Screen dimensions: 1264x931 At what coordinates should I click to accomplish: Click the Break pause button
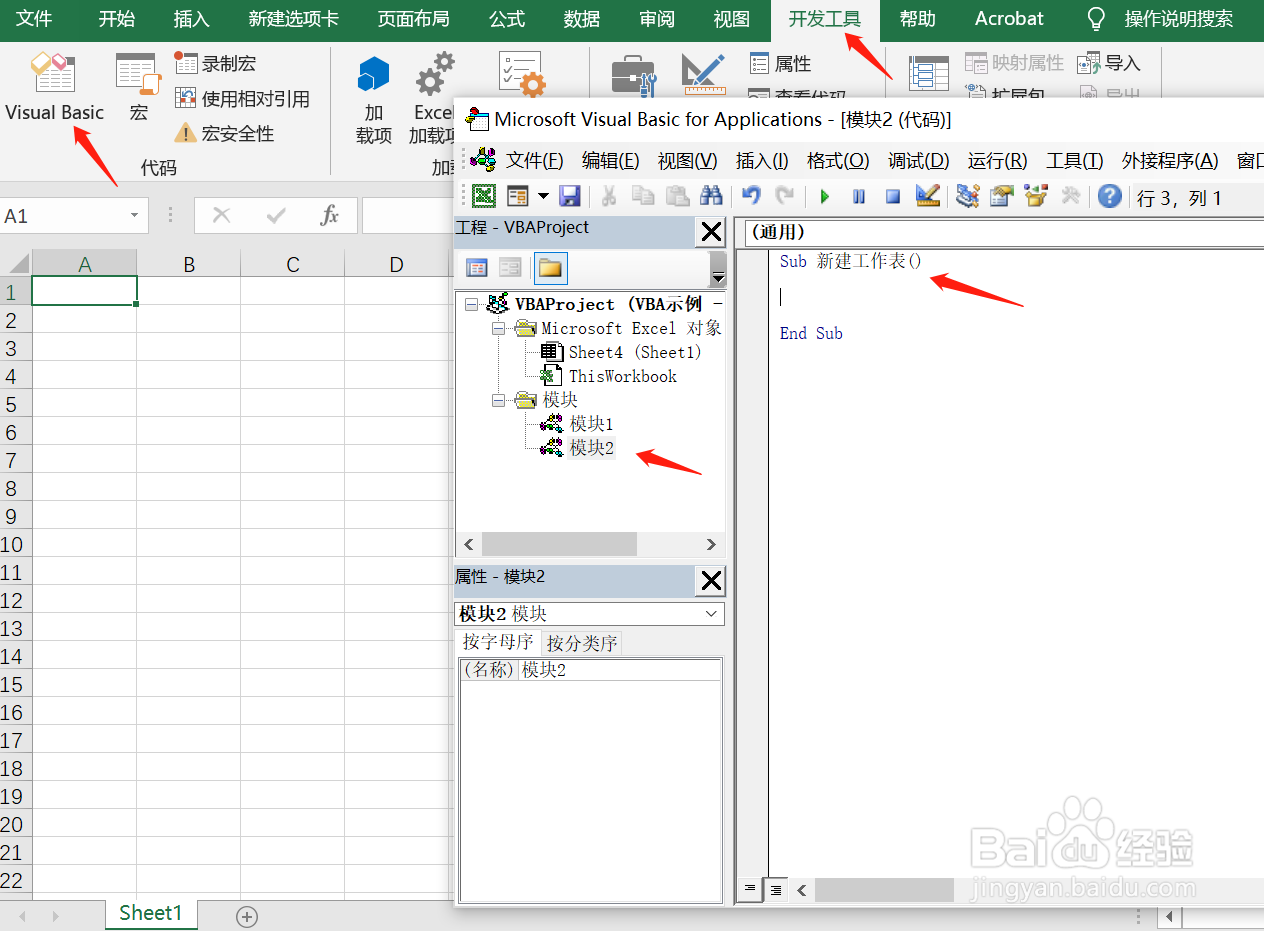859,196
